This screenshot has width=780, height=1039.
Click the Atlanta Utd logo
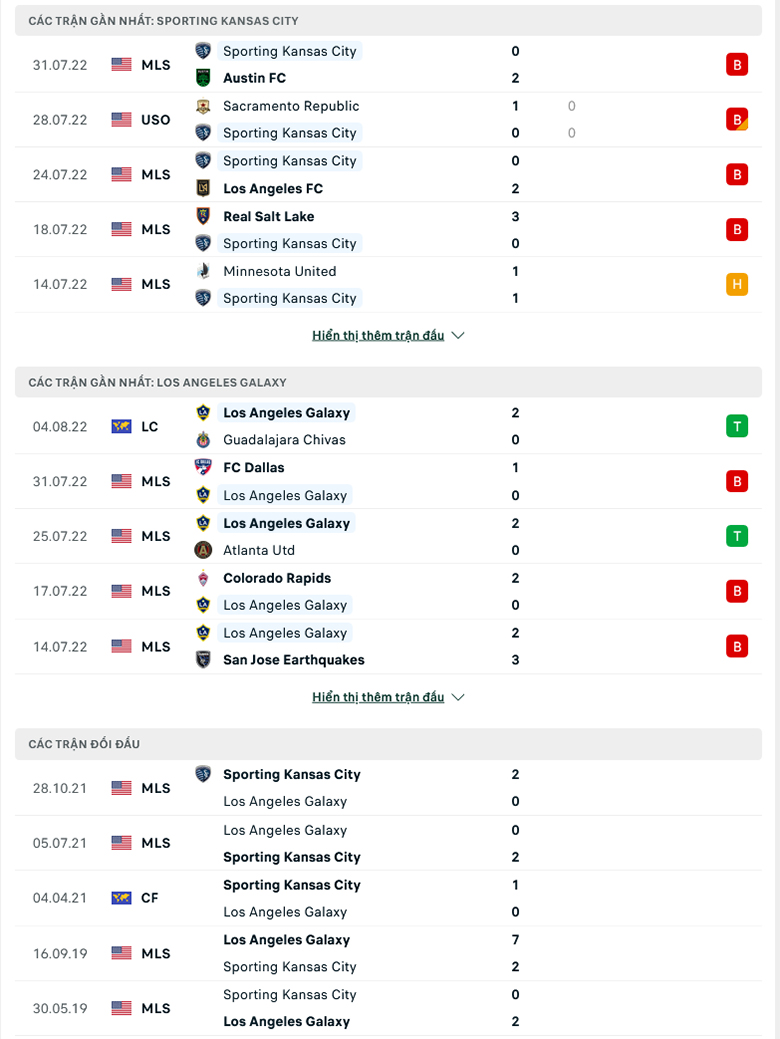[203, 550]
